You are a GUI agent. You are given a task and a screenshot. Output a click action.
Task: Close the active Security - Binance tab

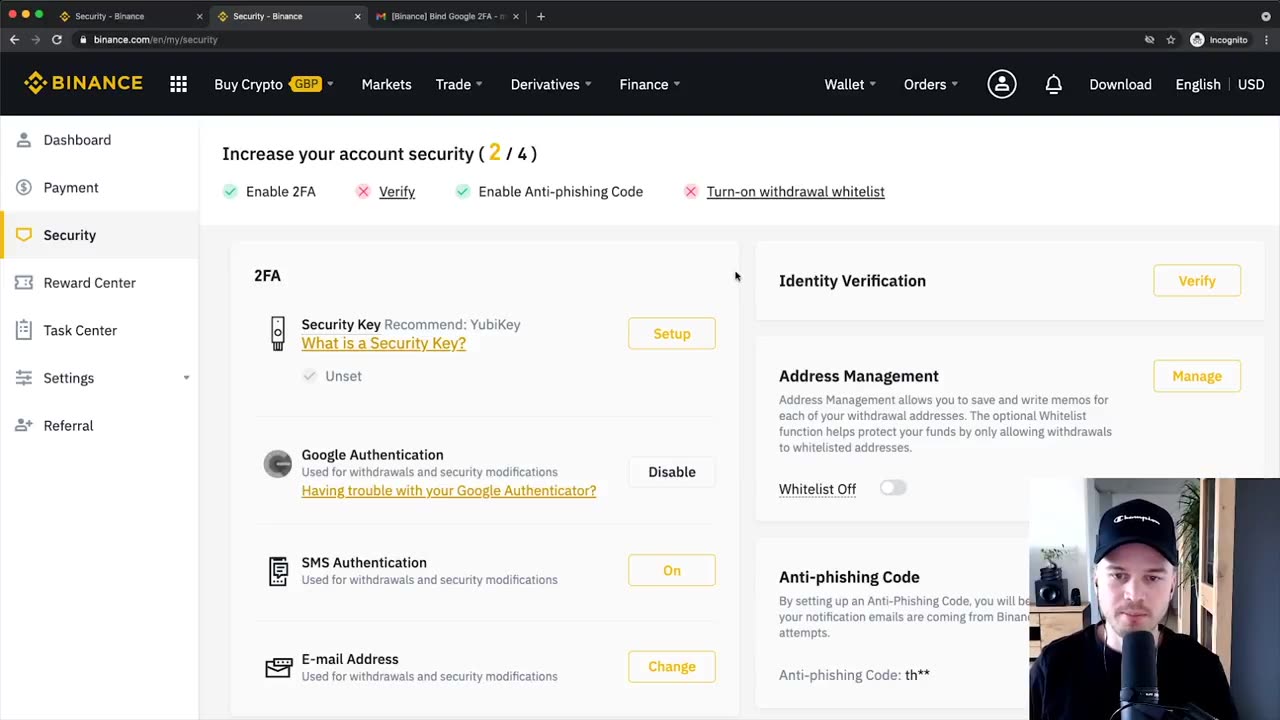357,16
